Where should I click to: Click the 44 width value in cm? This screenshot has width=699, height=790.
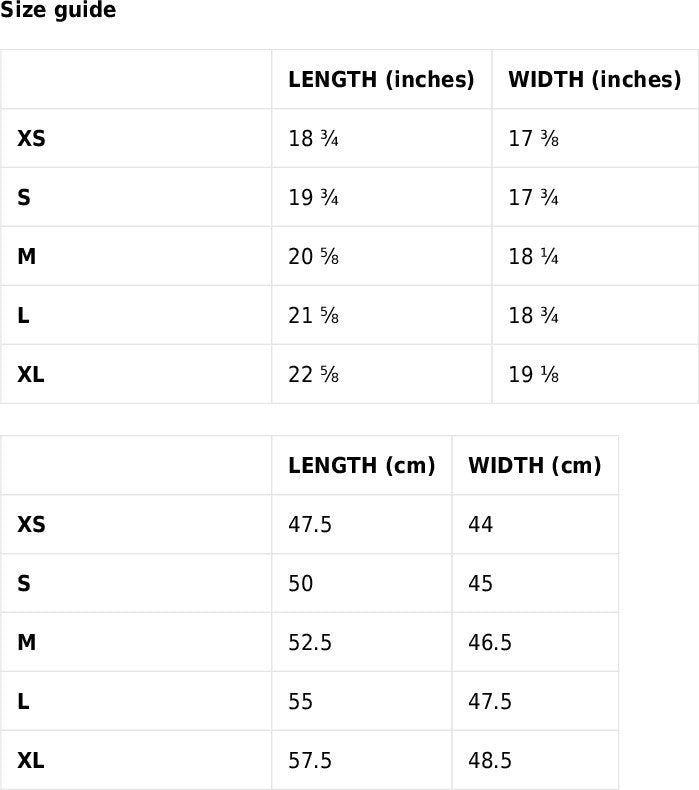481,525
